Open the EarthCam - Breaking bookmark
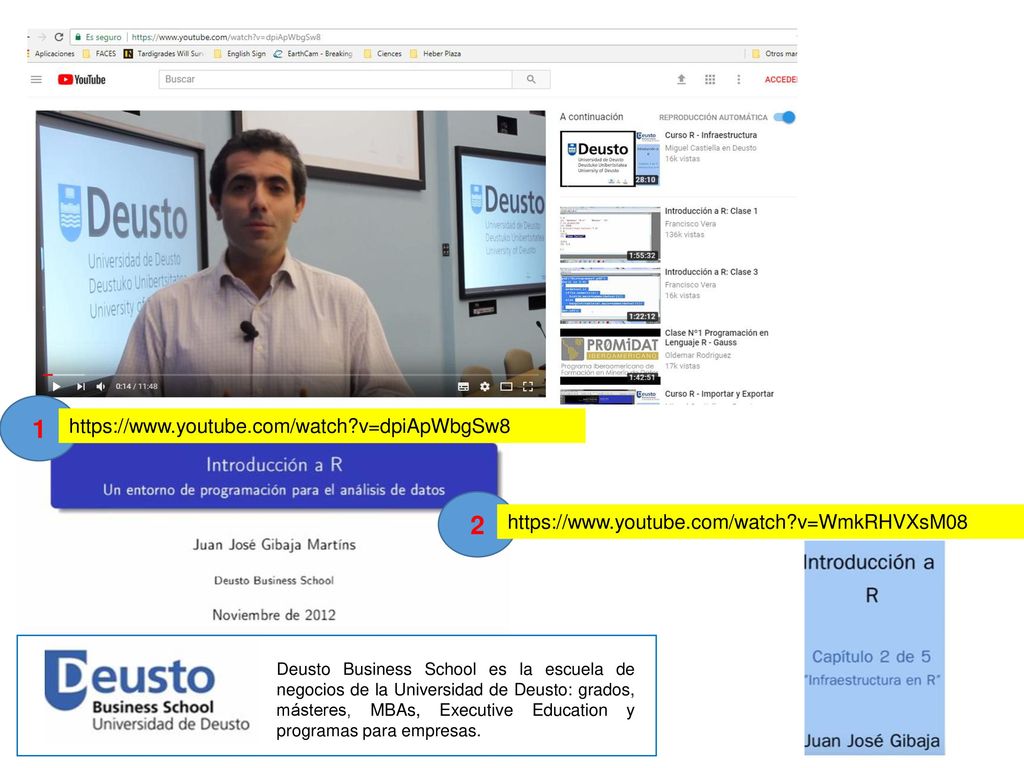Screen dimensions: 1024x768 pos(313,54)
